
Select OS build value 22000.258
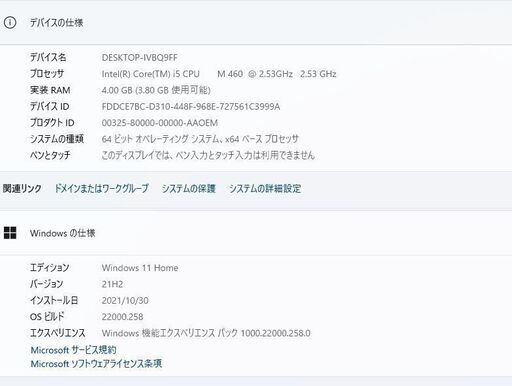[x=122, y=317]
